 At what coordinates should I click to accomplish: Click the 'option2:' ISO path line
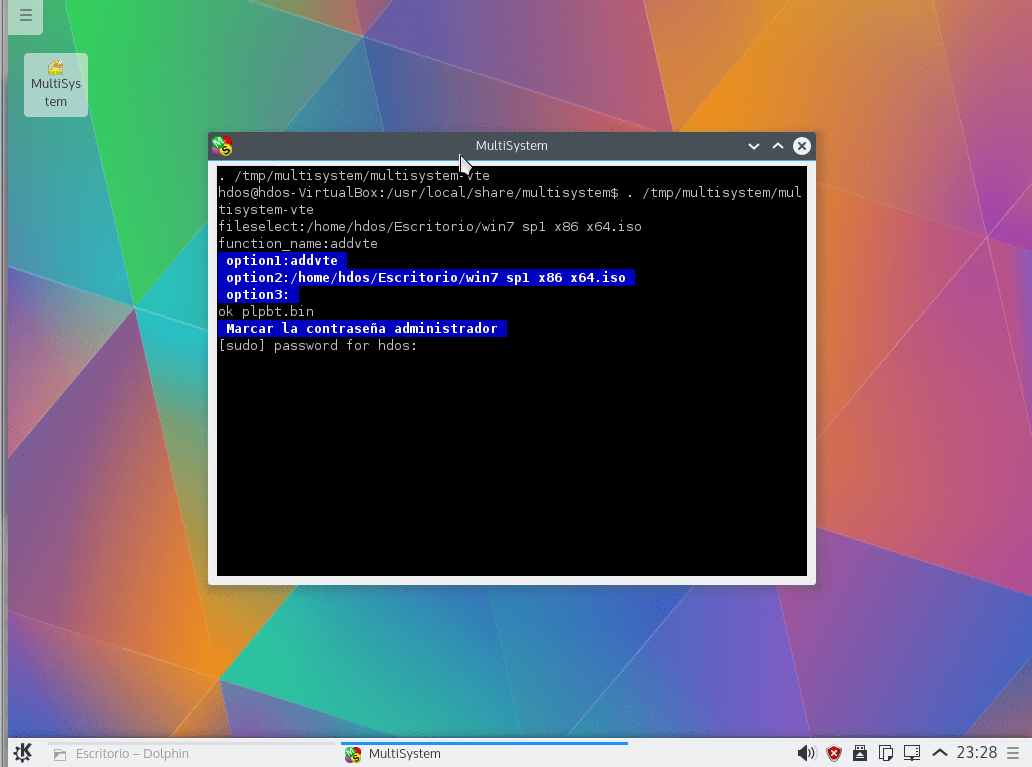point(426,278)
